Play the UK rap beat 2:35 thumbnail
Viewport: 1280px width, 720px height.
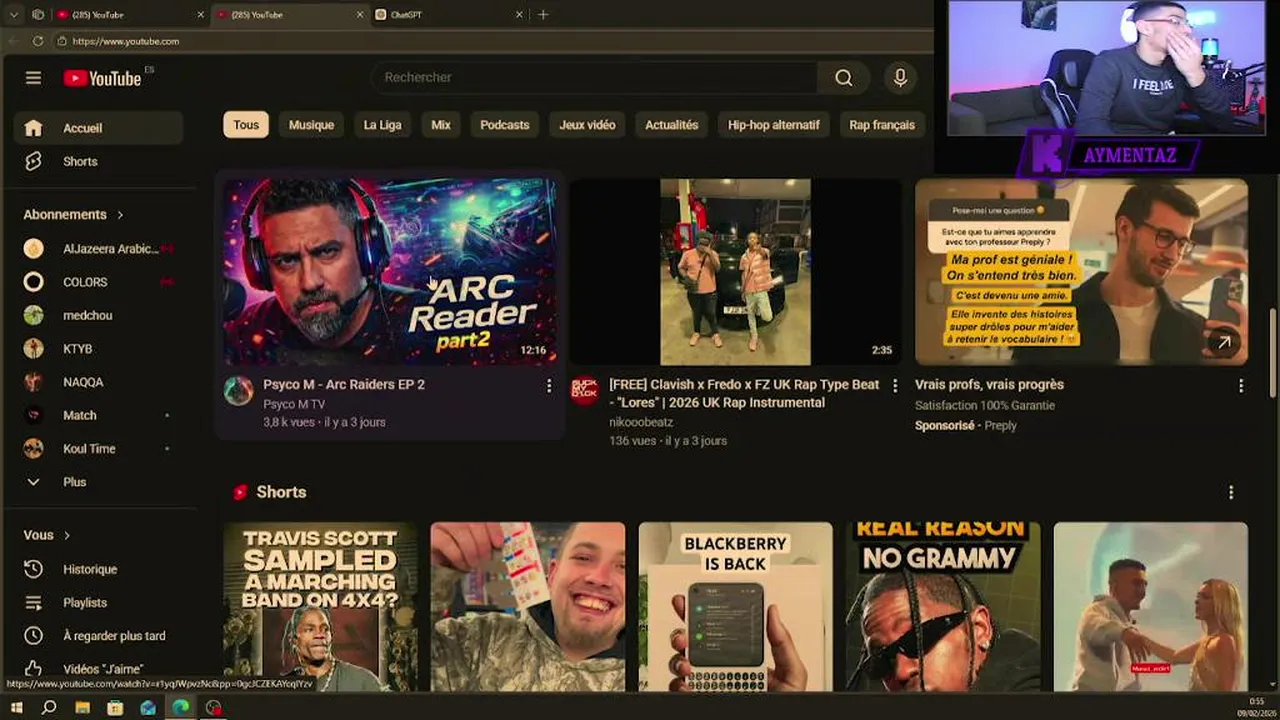click(x=735, y=272)
